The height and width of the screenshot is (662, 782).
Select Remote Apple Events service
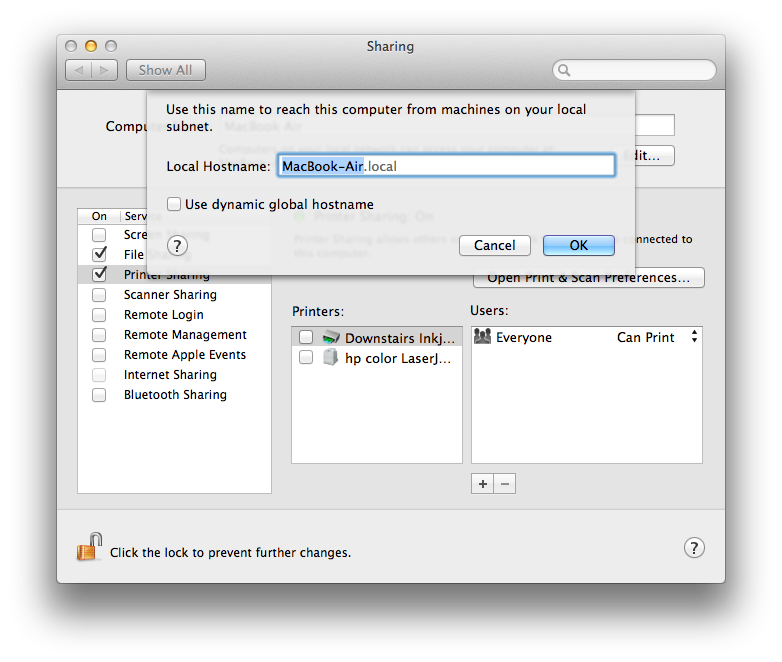coord(175,355)
